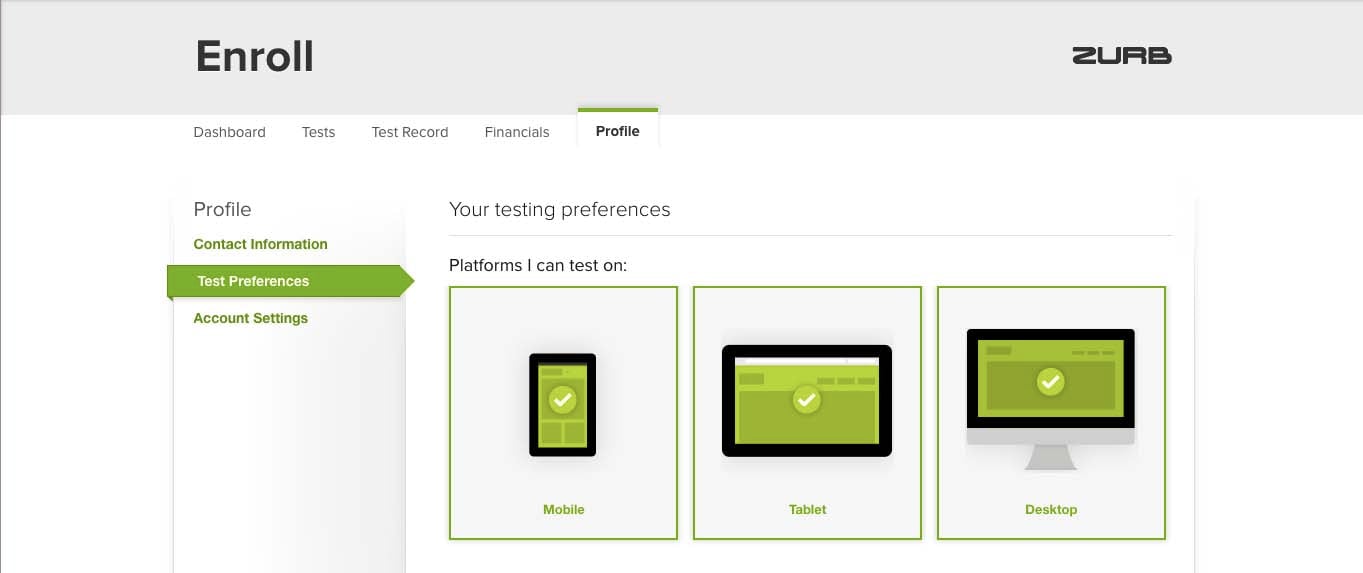This screenshot has height=573, width=1363.
Task: Click the tablet device illustration
Action: pos(807,401)
